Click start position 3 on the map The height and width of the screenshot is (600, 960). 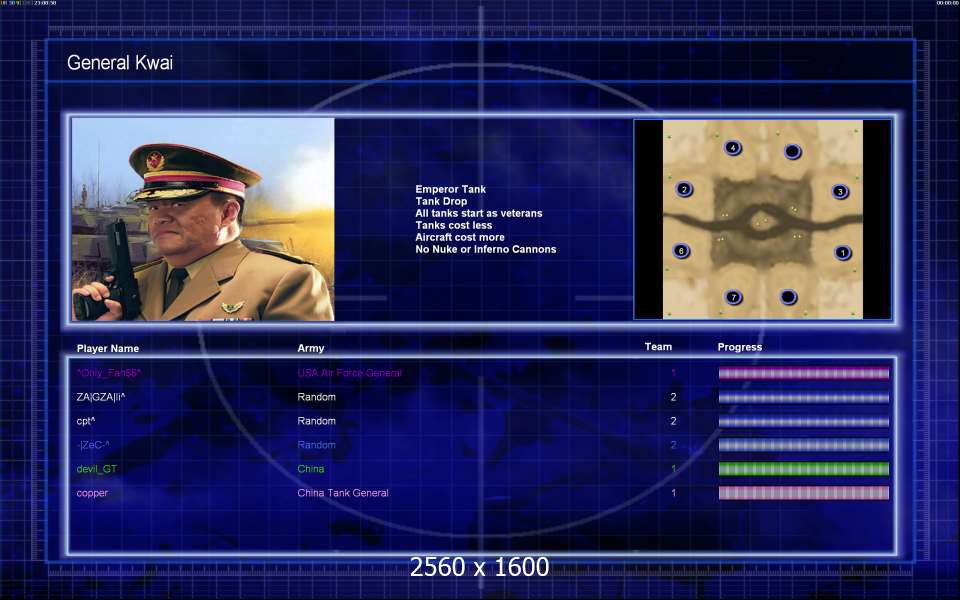tap(840, 192)
